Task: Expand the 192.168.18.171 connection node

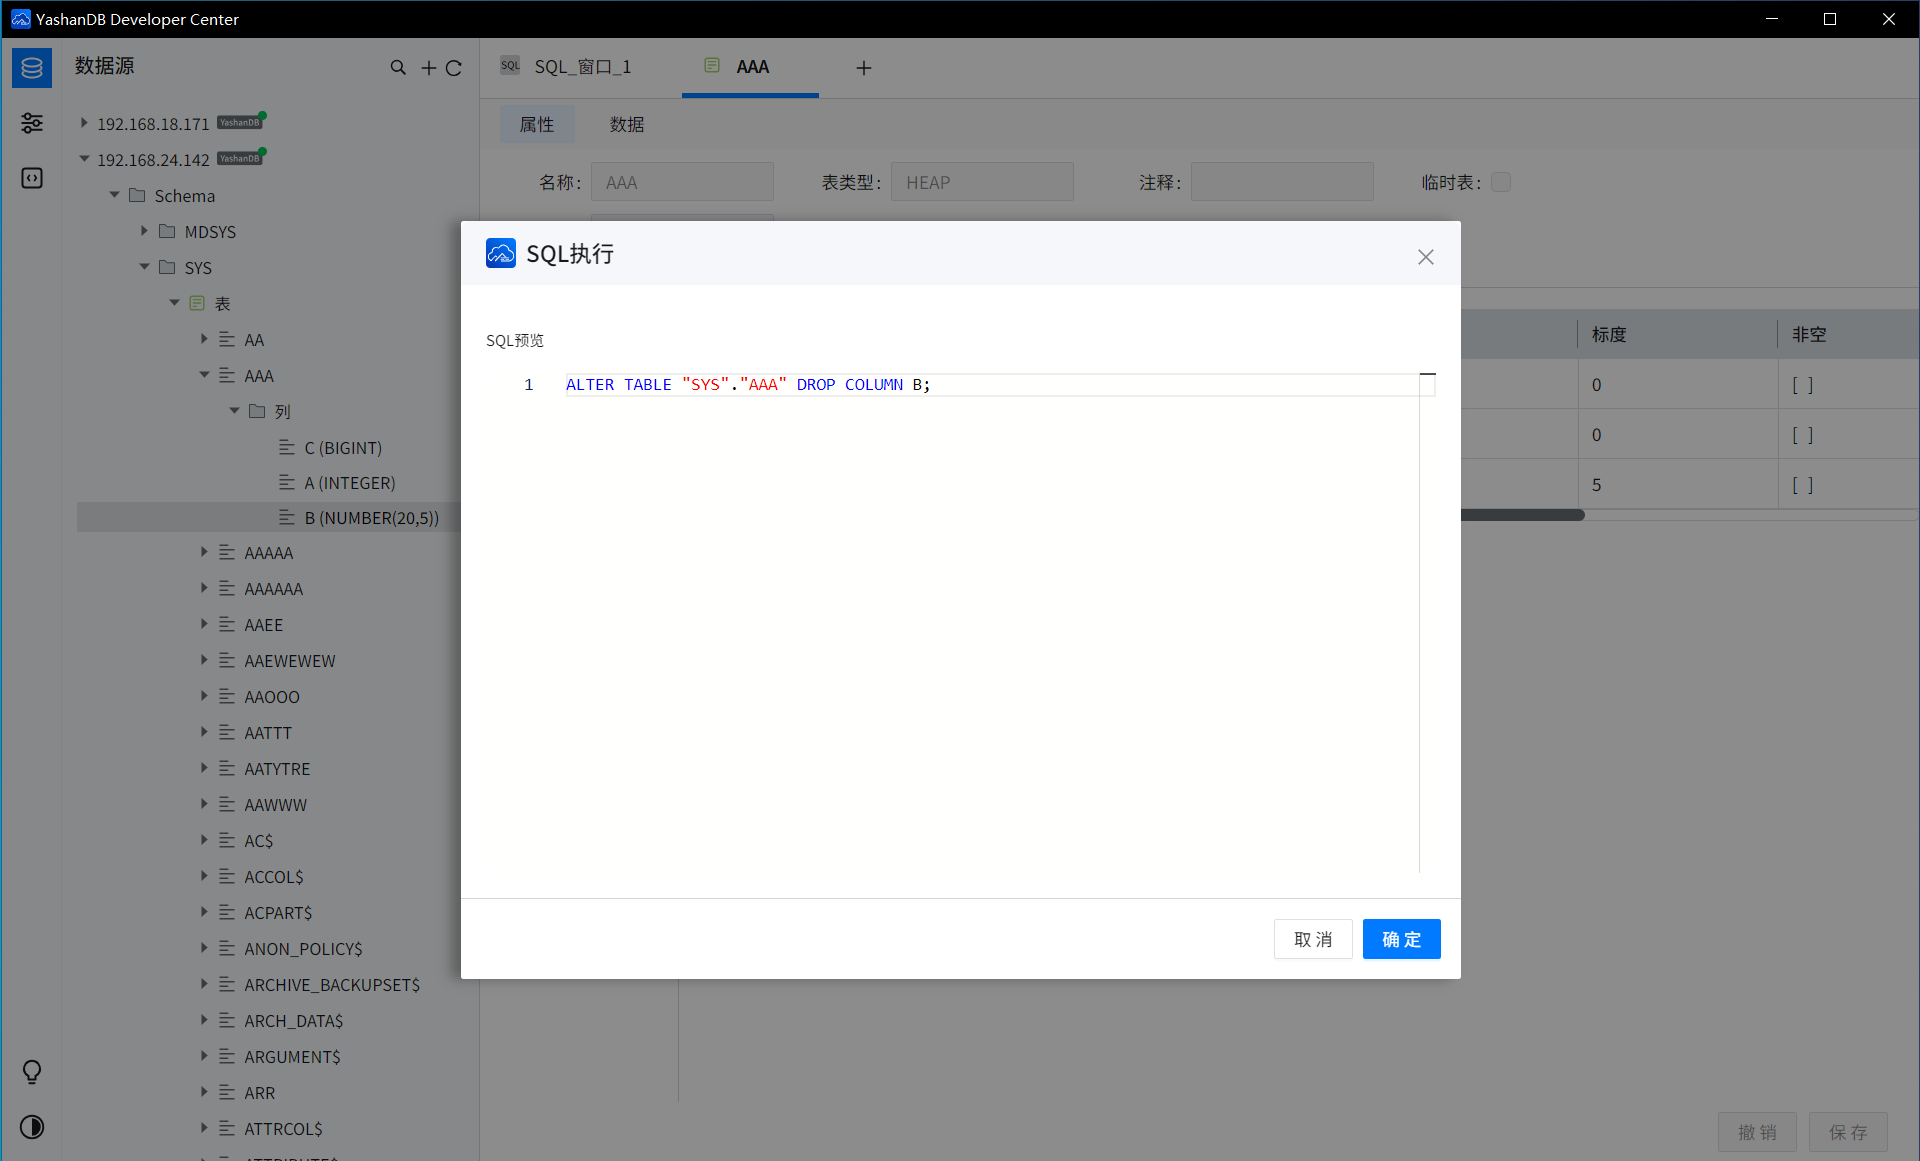Action: click(84, 123)
